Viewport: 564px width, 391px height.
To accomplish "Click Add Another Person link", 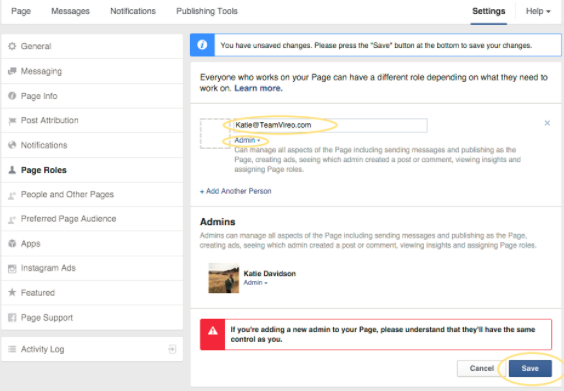I will click(x=236, y=191).
